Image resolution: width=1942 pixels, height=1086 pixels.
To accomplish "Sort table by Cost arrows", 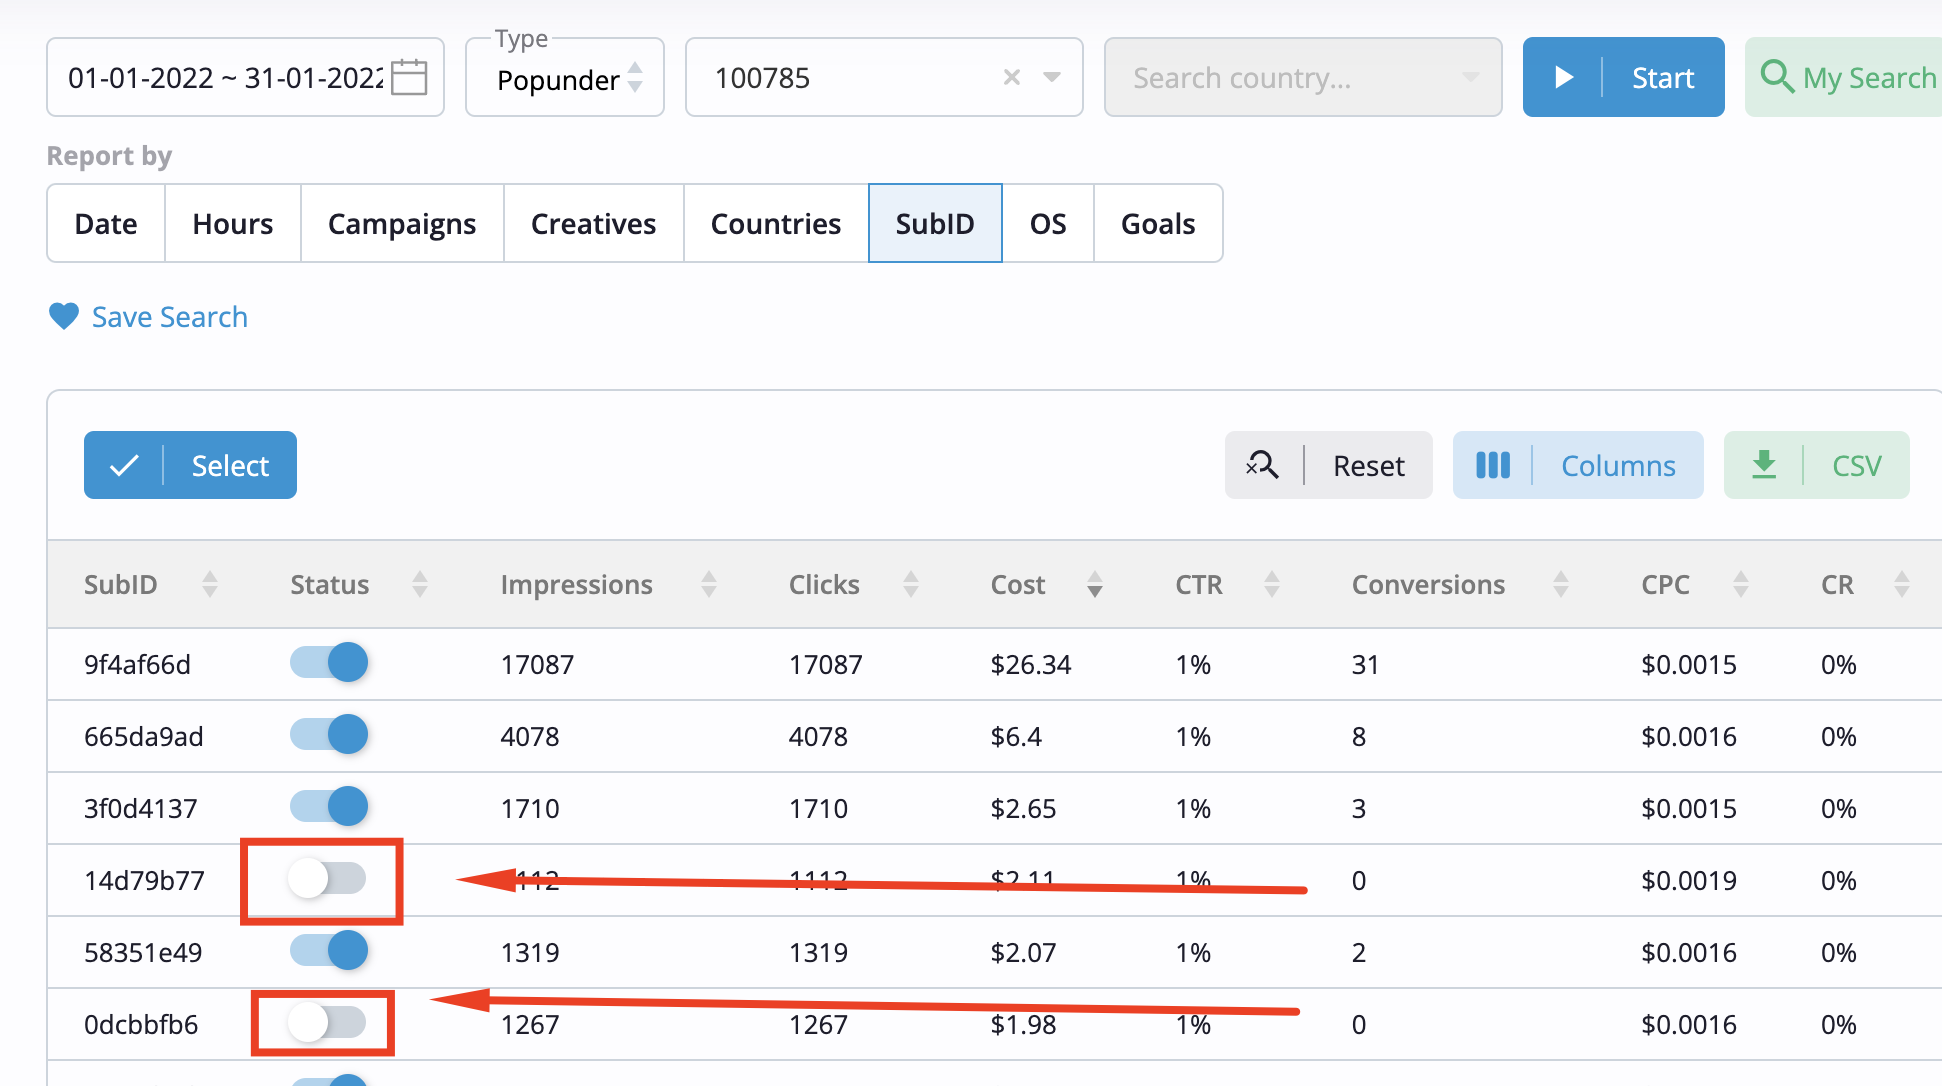I will 1095,584.
